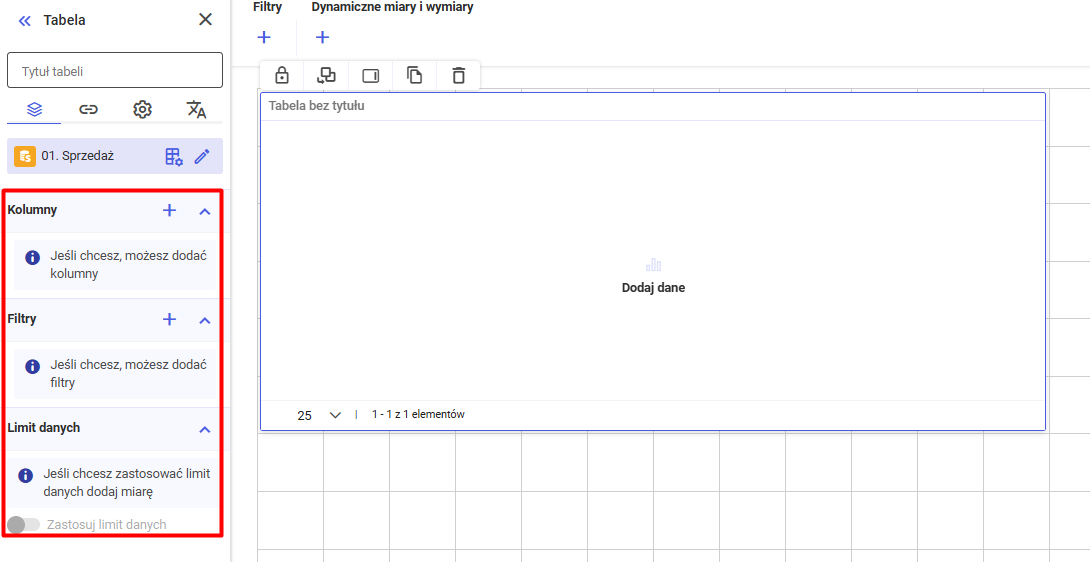
Task: Close the Tabela panel
Action: [x=205, y=19]
